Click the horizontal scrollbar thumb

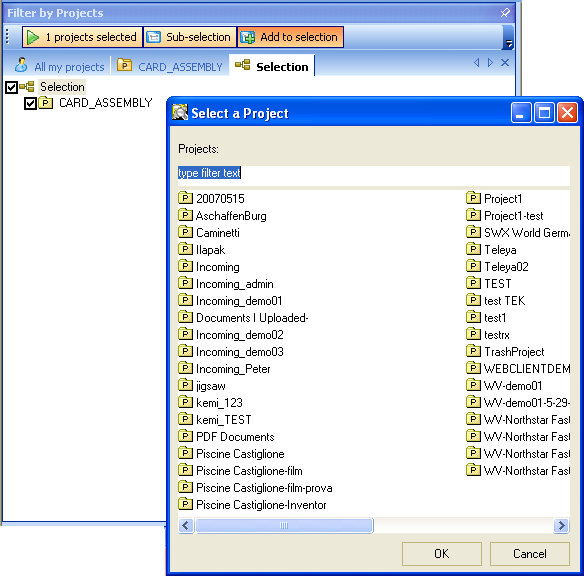click(x=284, y=526)
